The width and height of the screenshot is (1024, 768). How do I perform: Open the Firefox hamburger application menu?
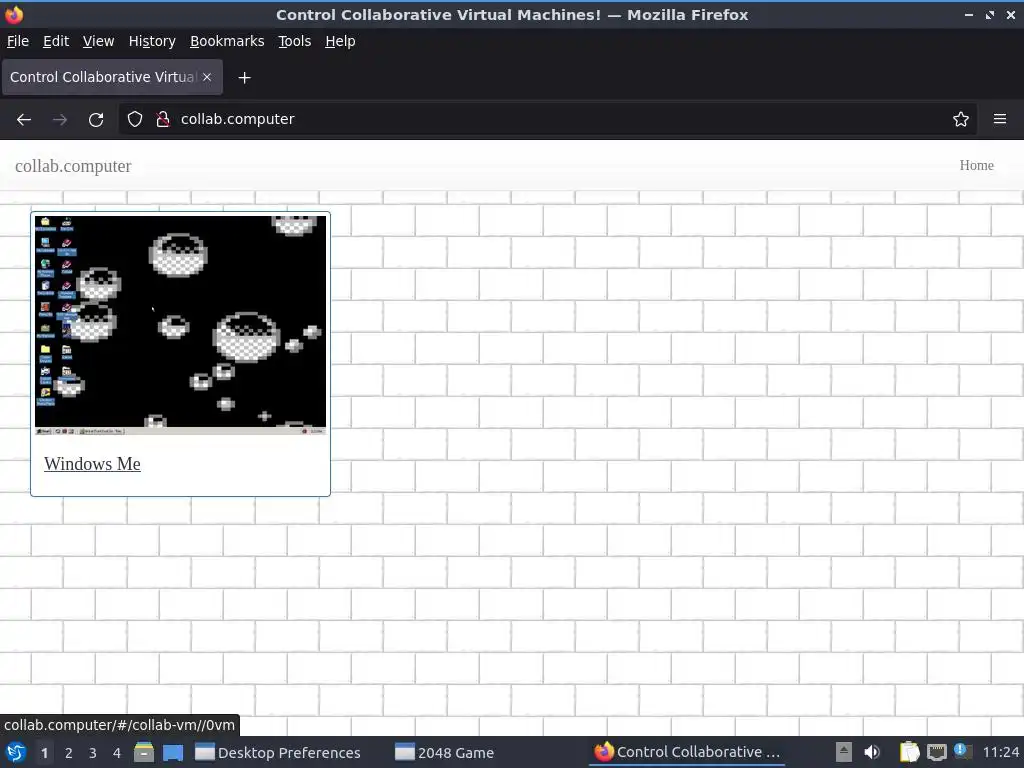[x=1000, y=119]
